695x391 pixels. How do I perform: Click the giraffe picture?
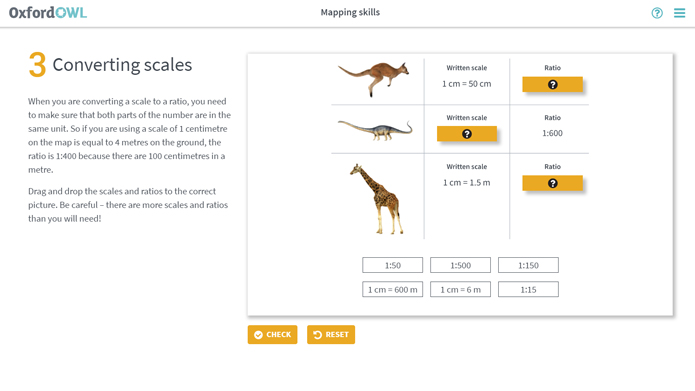377,199
